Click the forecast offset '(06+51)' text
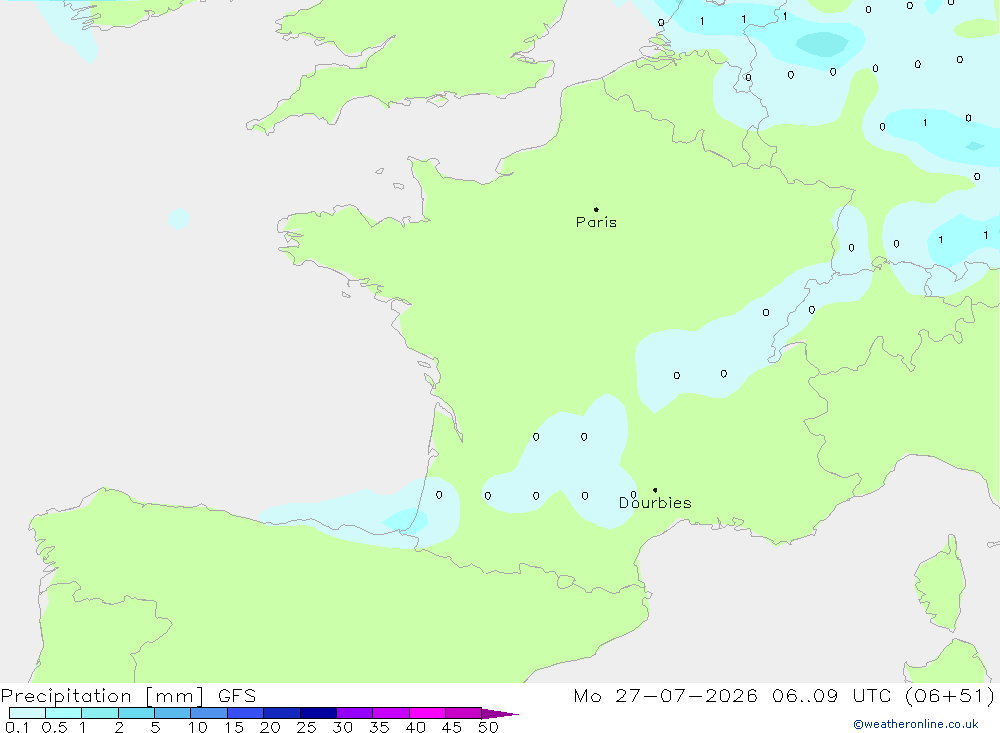Screen dimensions: 1000x733 (949, 696)
